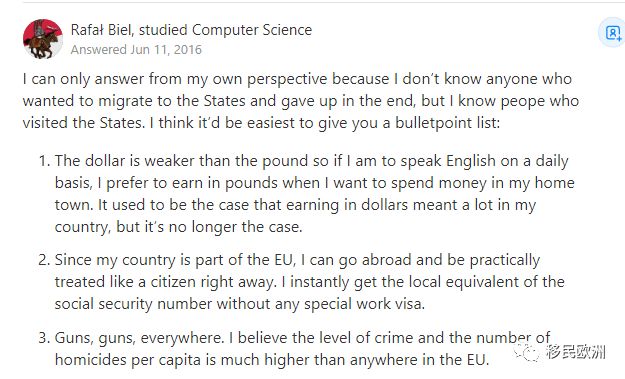Click the words 'treated like a citizen right away'
625x379 pixels.
tap(165, 282)
